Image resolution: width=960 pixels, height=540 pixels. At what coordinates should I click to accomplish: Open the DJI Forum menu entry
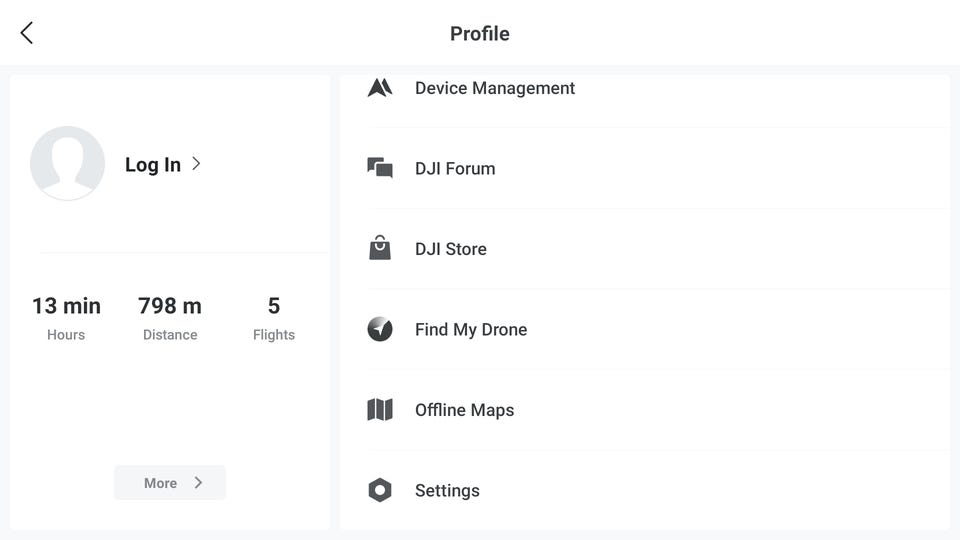point(658,168)
